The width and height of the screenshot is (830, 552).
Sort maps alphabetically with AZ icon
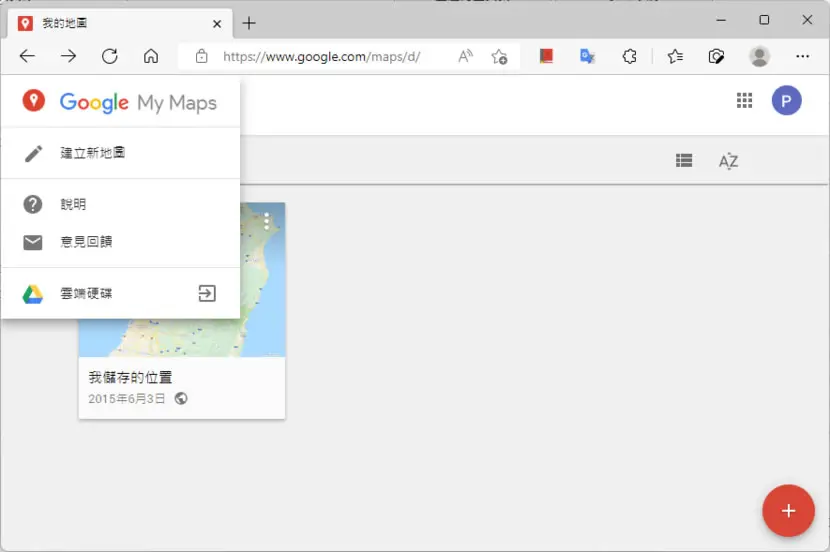728,160
